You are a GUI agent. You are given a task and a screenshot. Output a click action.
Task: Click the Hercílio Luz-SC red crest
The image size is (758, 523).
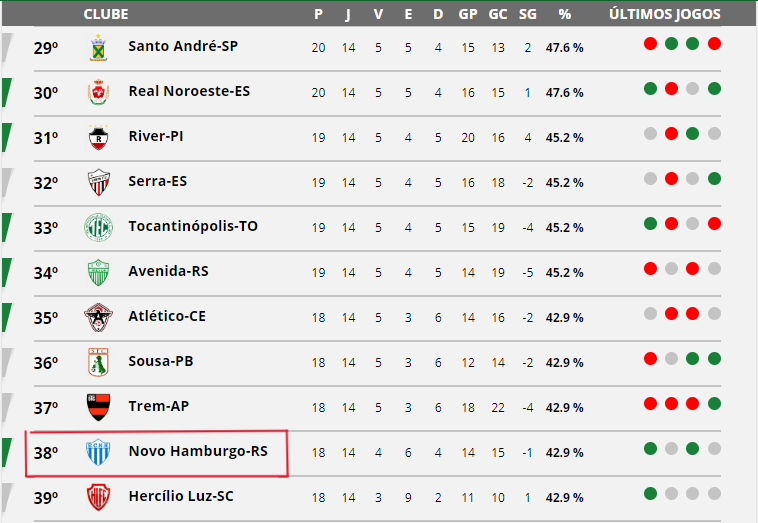coord(99,497)
